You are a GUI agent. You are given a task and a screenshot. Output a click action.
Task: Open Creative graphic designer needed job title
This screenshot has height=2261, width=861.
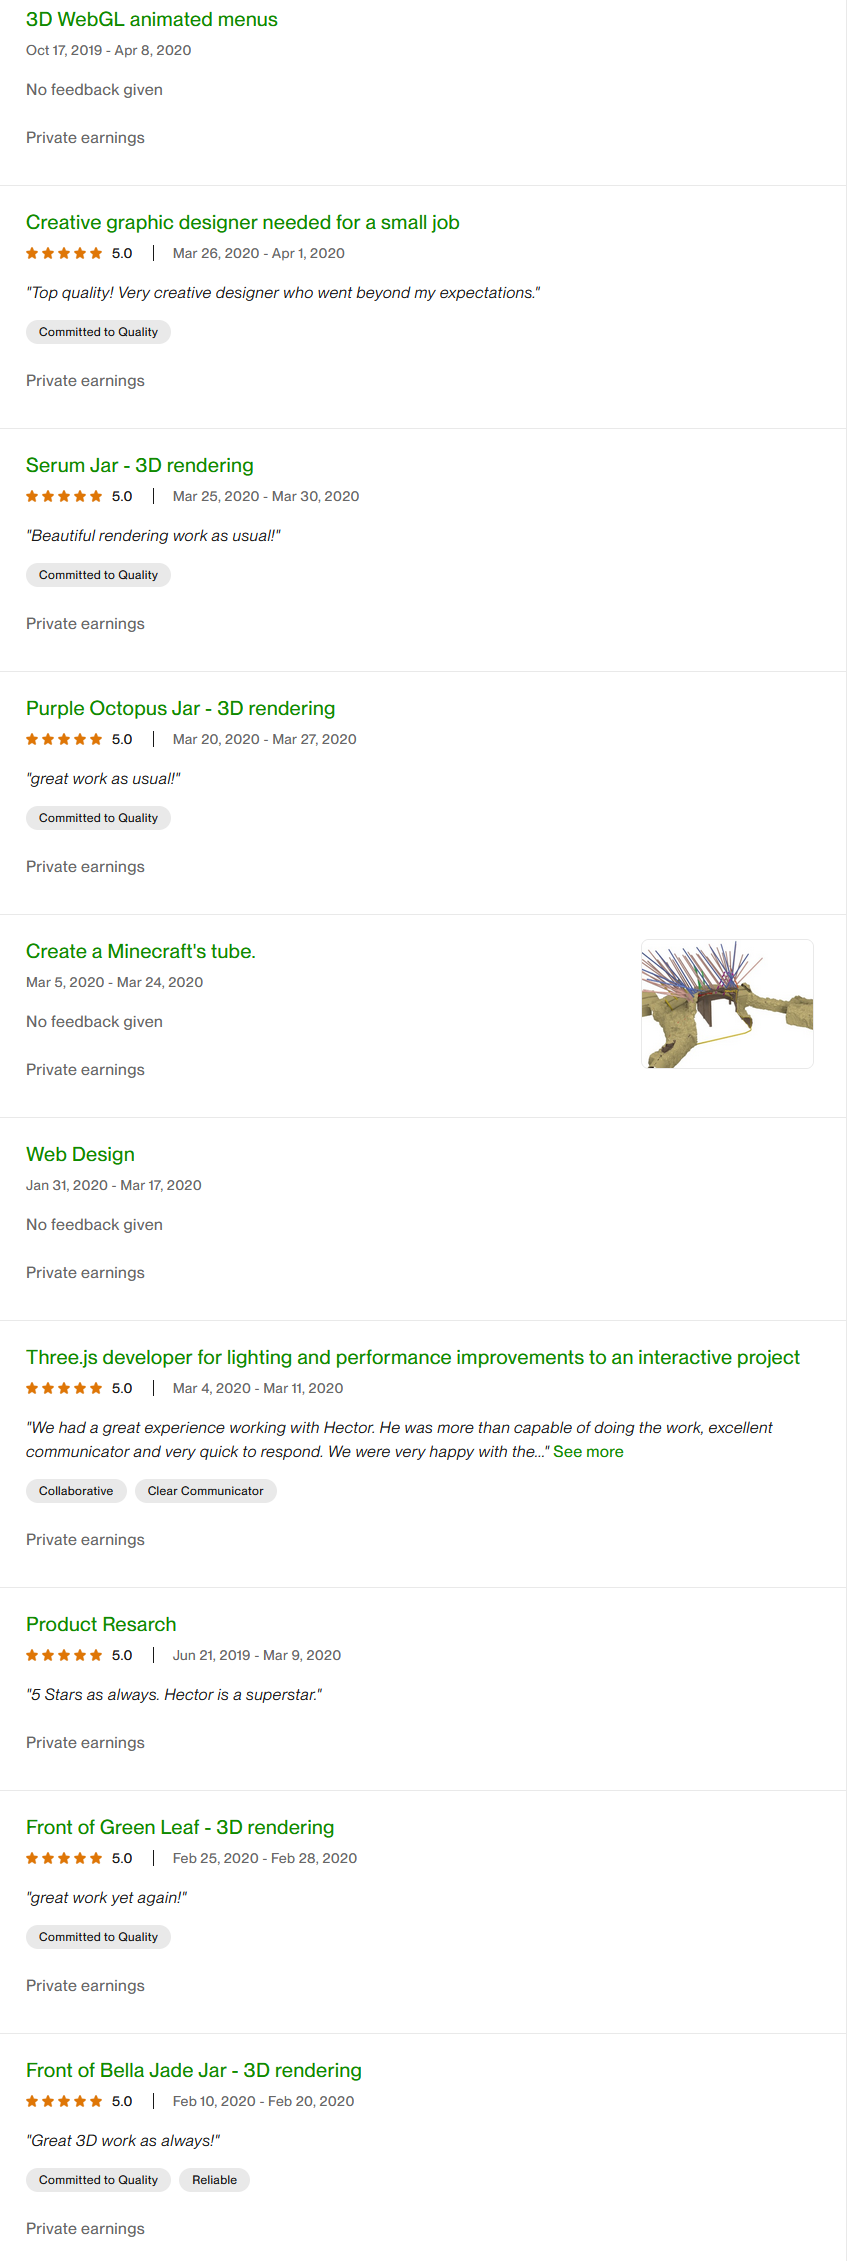242,223
